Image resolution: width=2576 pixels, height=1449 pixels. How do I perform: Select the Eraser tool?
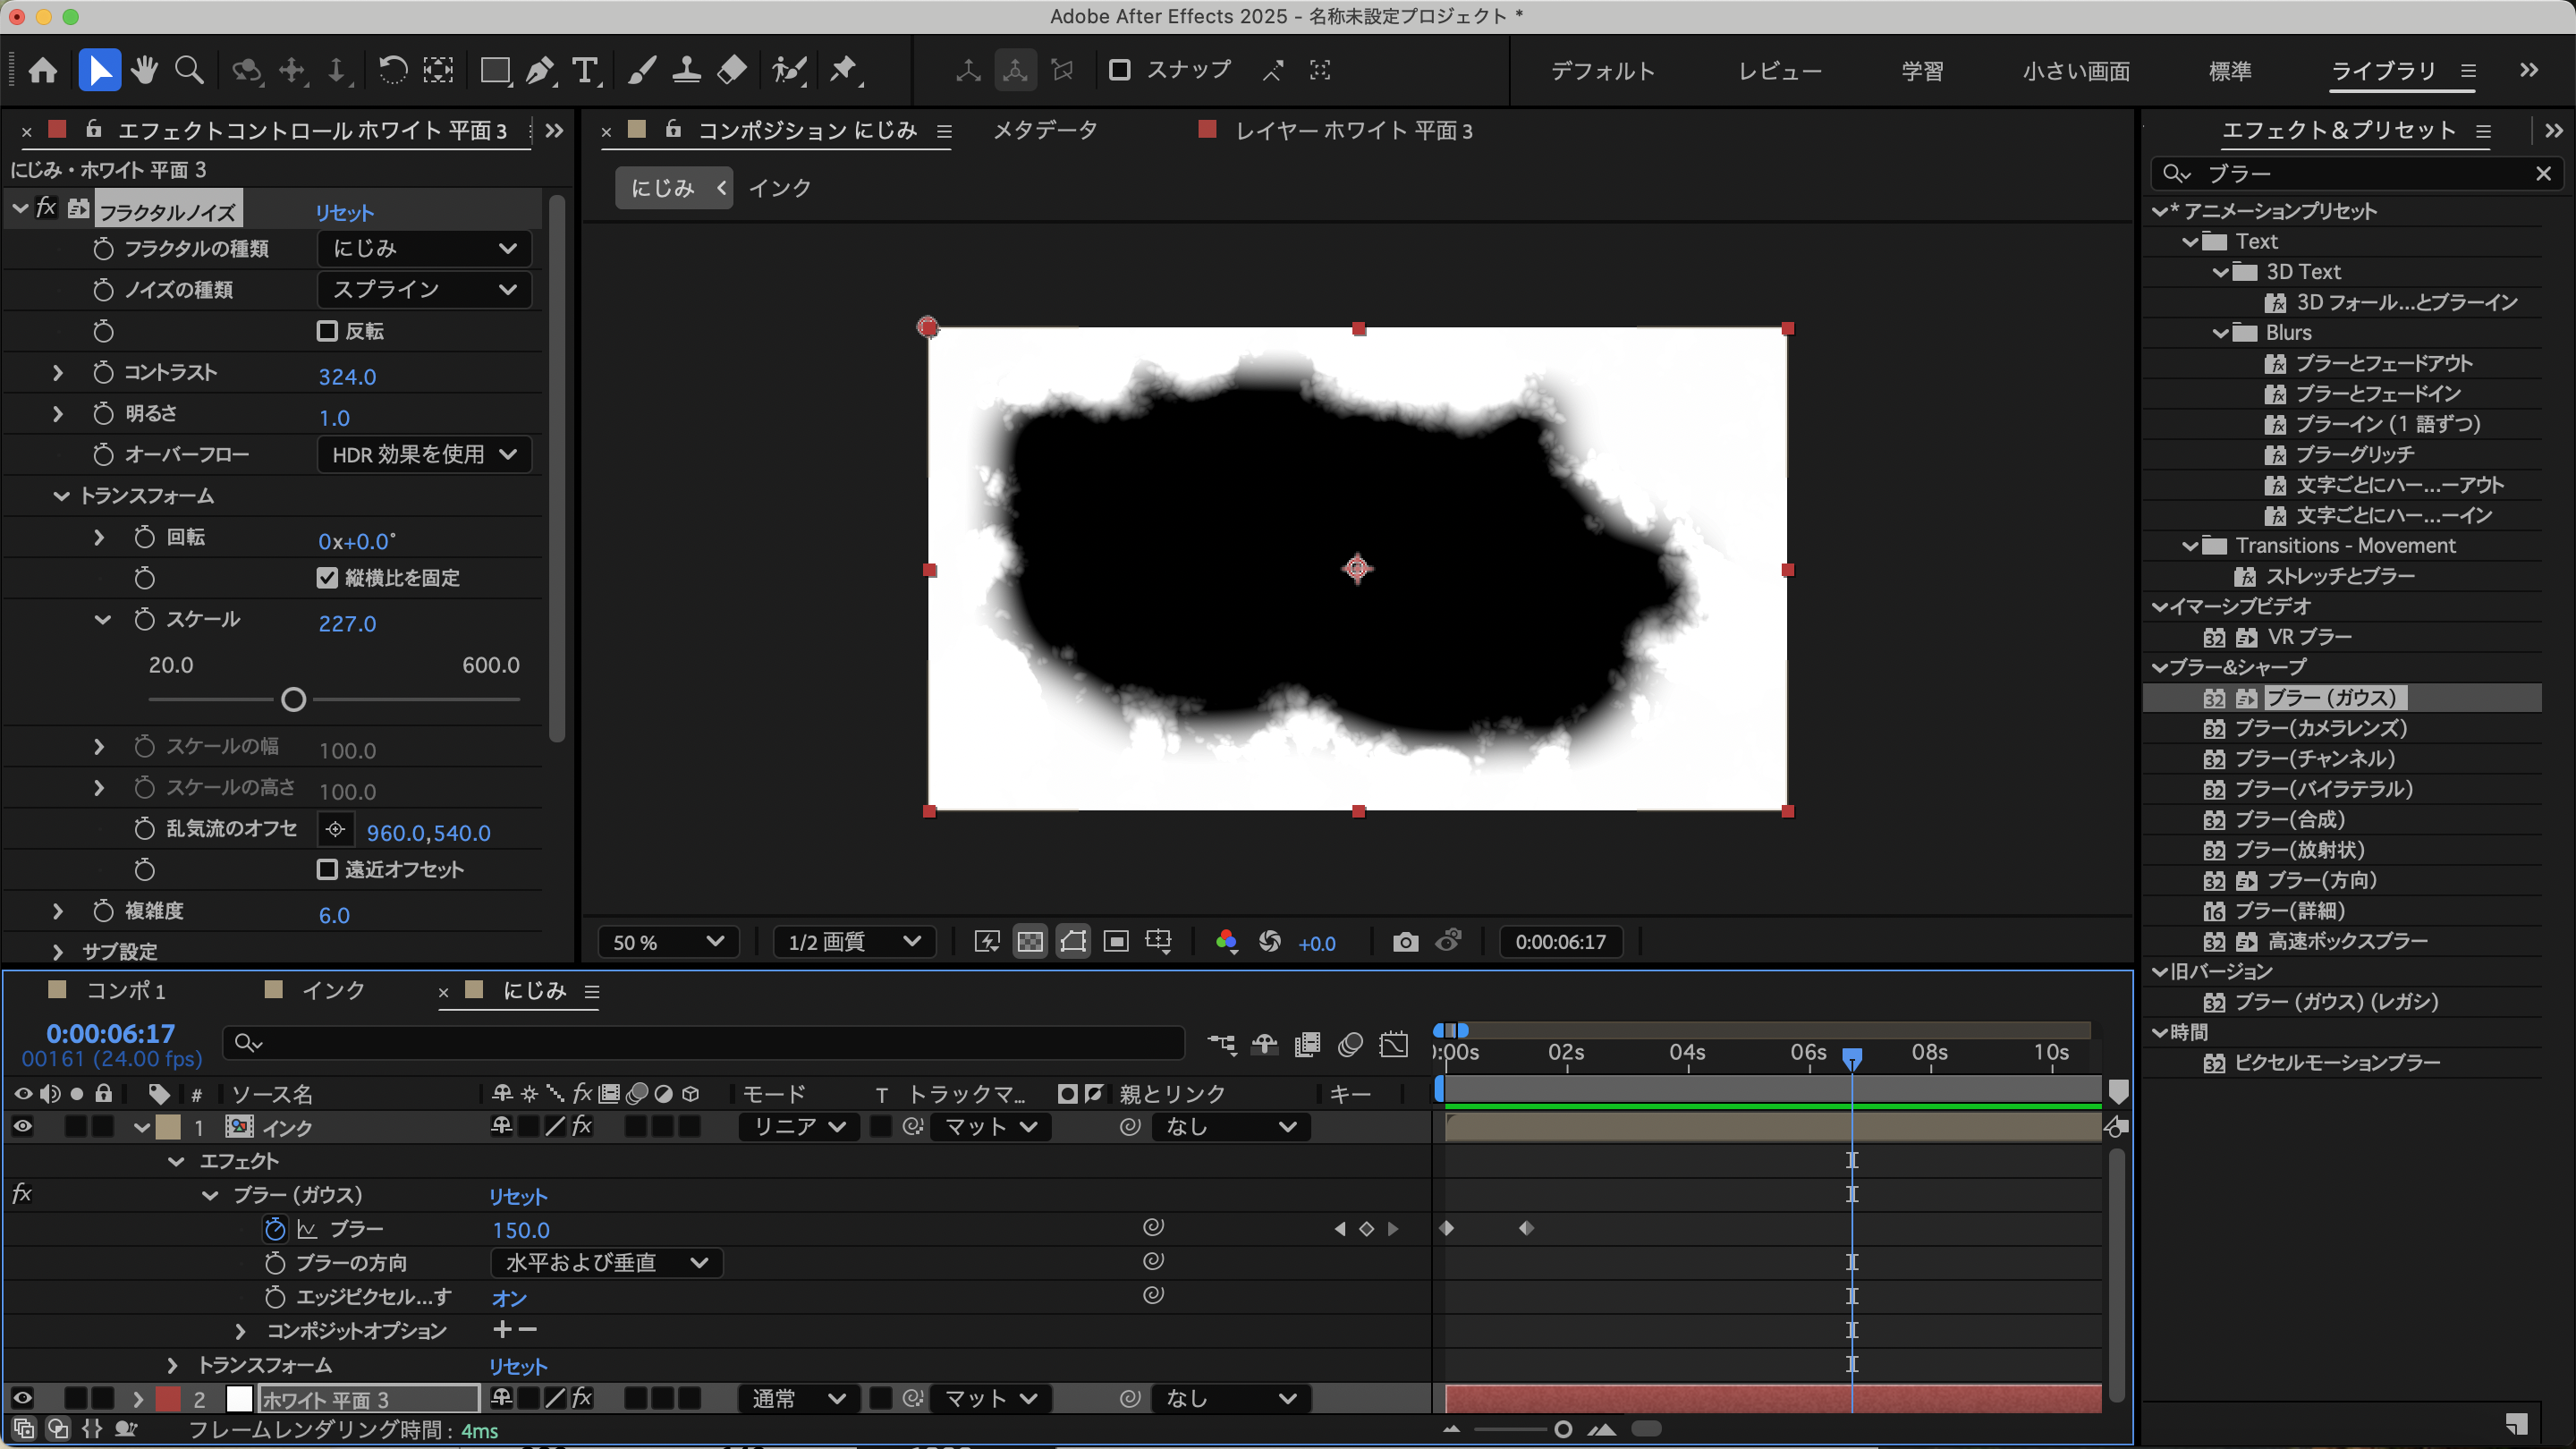point(732,70)
